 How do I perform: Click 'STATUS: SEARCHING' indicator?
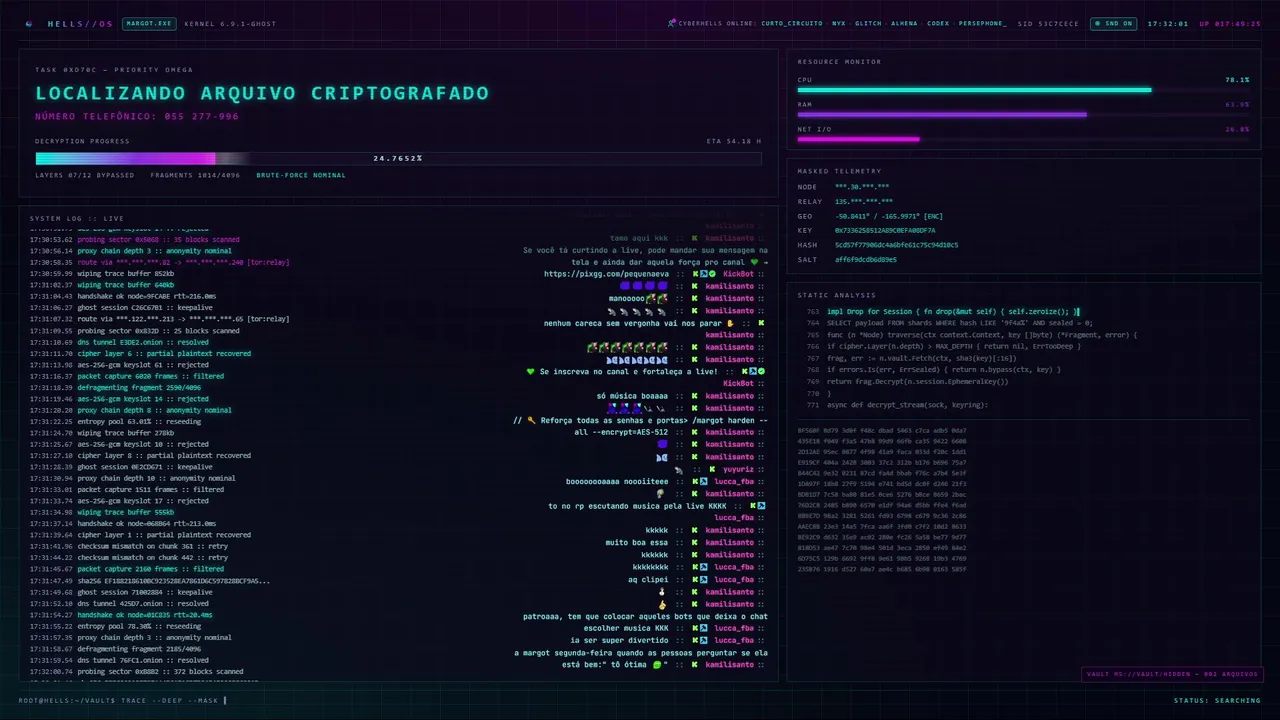coord(1217,700)
